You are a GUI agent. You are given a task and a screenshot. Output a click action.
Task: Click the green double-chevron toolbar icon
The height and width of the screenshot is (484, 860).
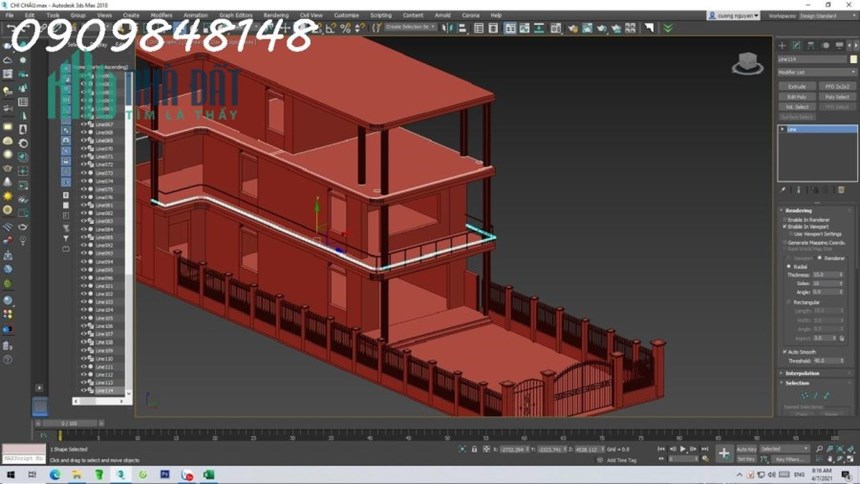tap(667, 28)
